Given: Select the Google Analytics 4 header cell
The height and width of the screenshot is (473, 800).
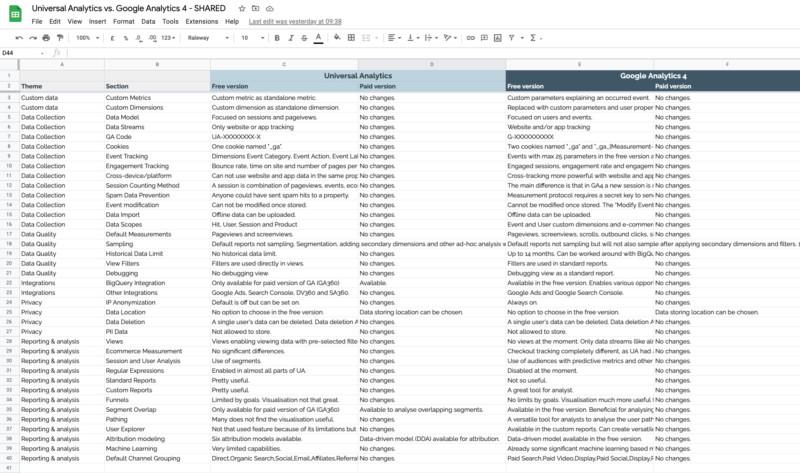Looking at the screenshot, I should pos(653,76).
